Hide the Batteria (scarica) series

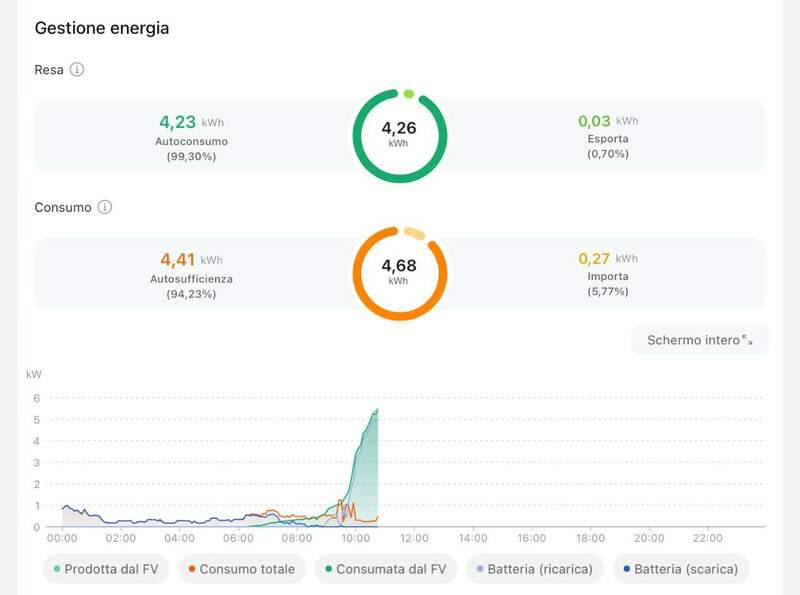pos(680,569)
